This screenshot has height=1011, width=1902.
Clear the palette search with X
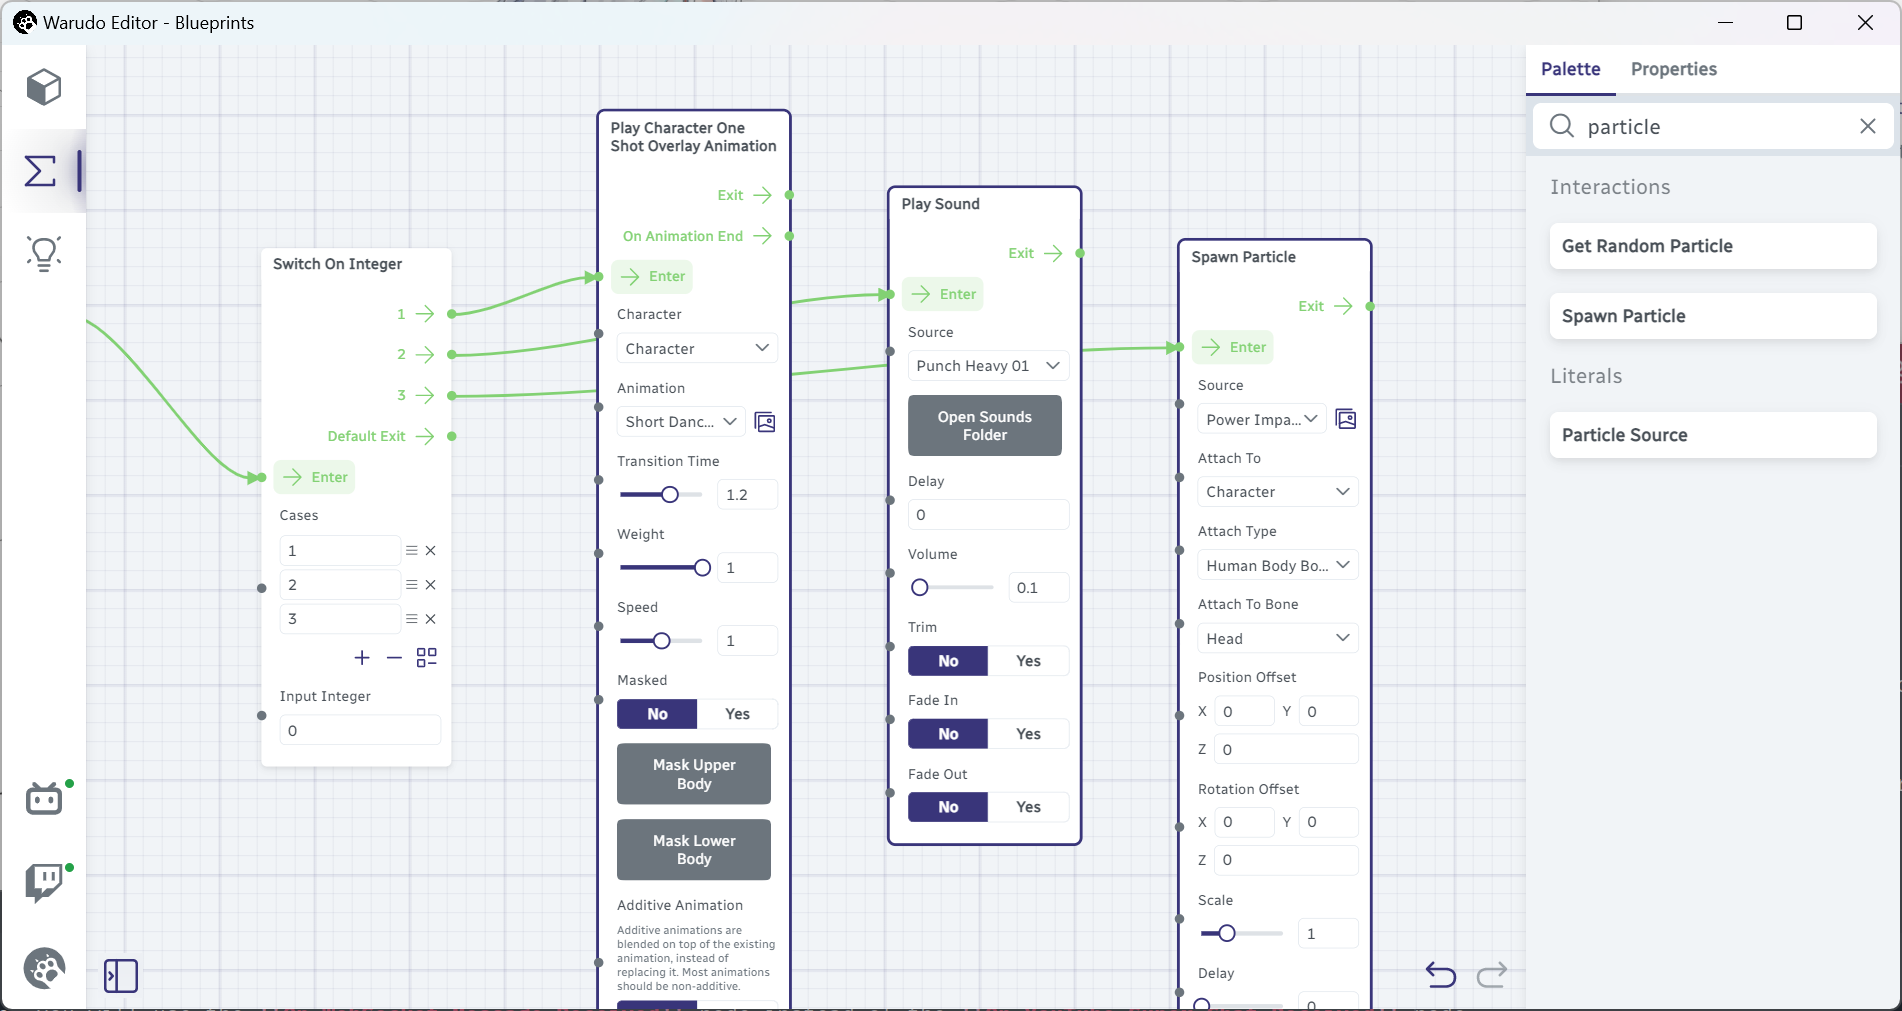point(1867,126)
